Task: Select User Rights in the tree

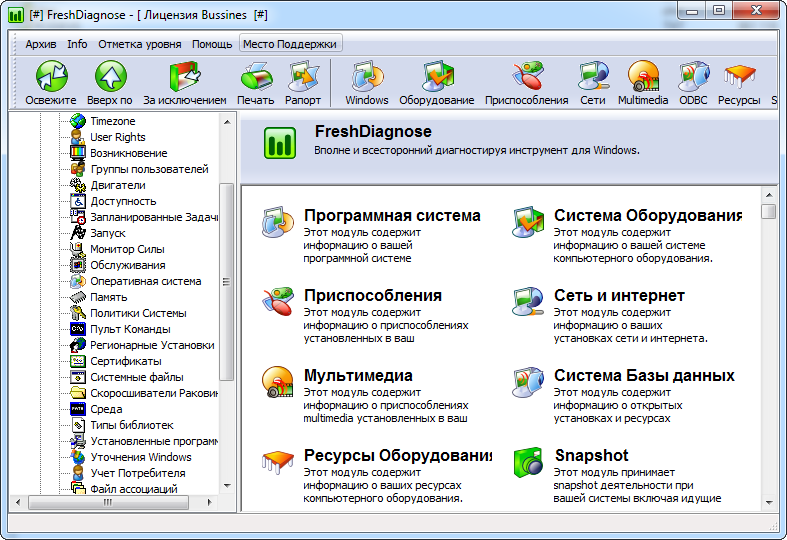Action: coord(117,137)
